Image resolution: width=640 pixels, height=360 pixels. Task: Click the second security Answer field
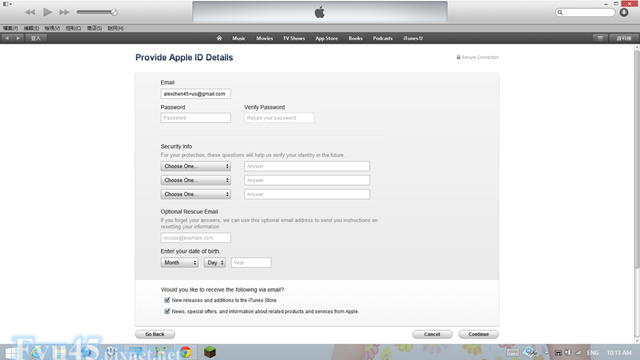(307, 180)
